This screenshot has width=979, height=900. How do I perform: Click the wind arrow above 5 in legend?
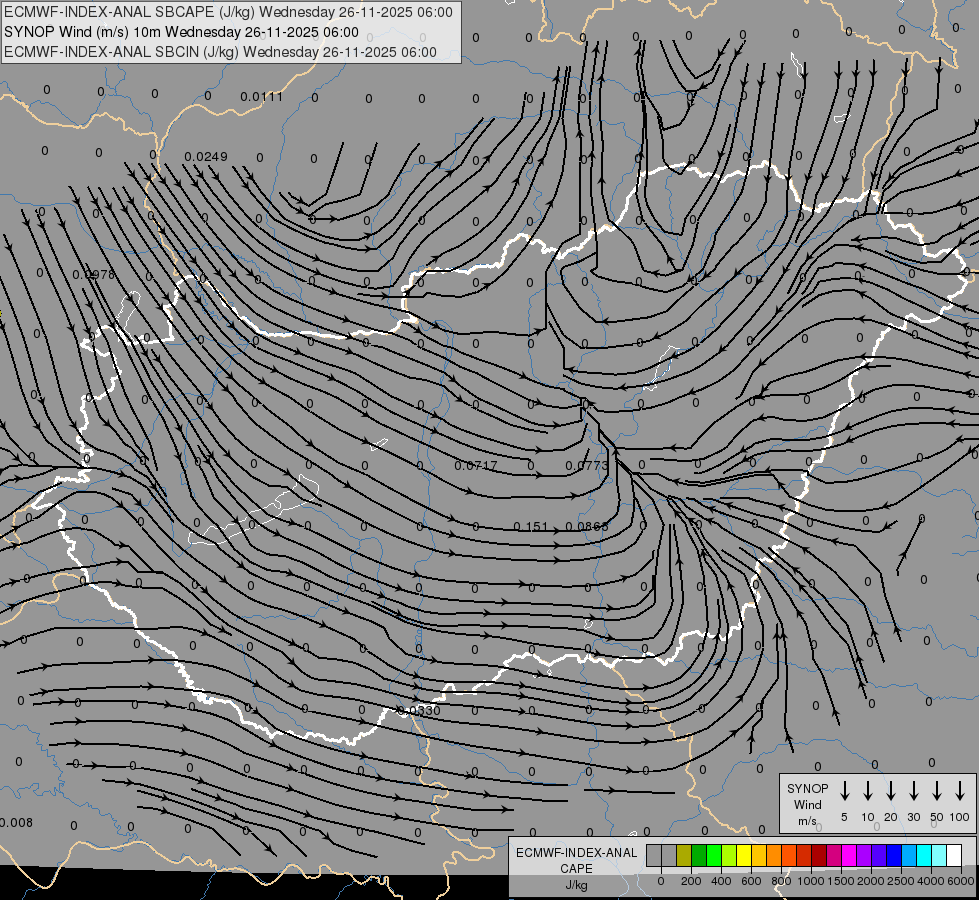click(x=845, y=791)
